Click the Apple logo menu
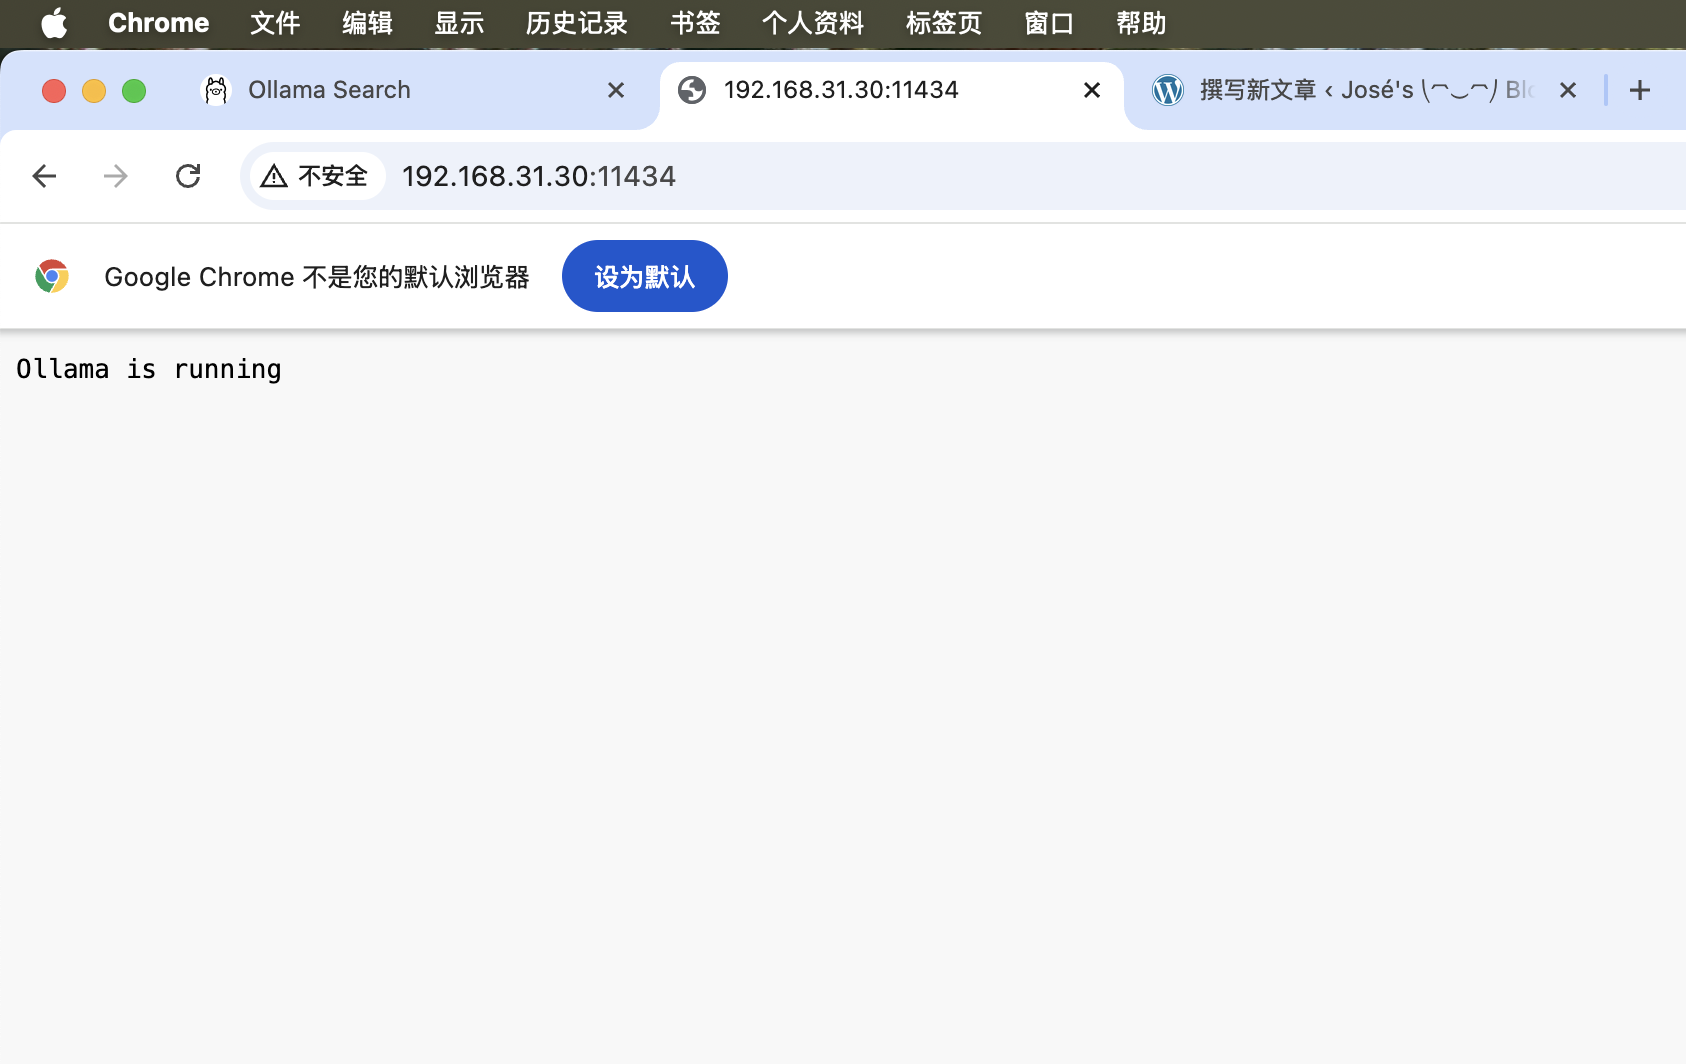The image size is (1686, 1064). click(54, 22)
